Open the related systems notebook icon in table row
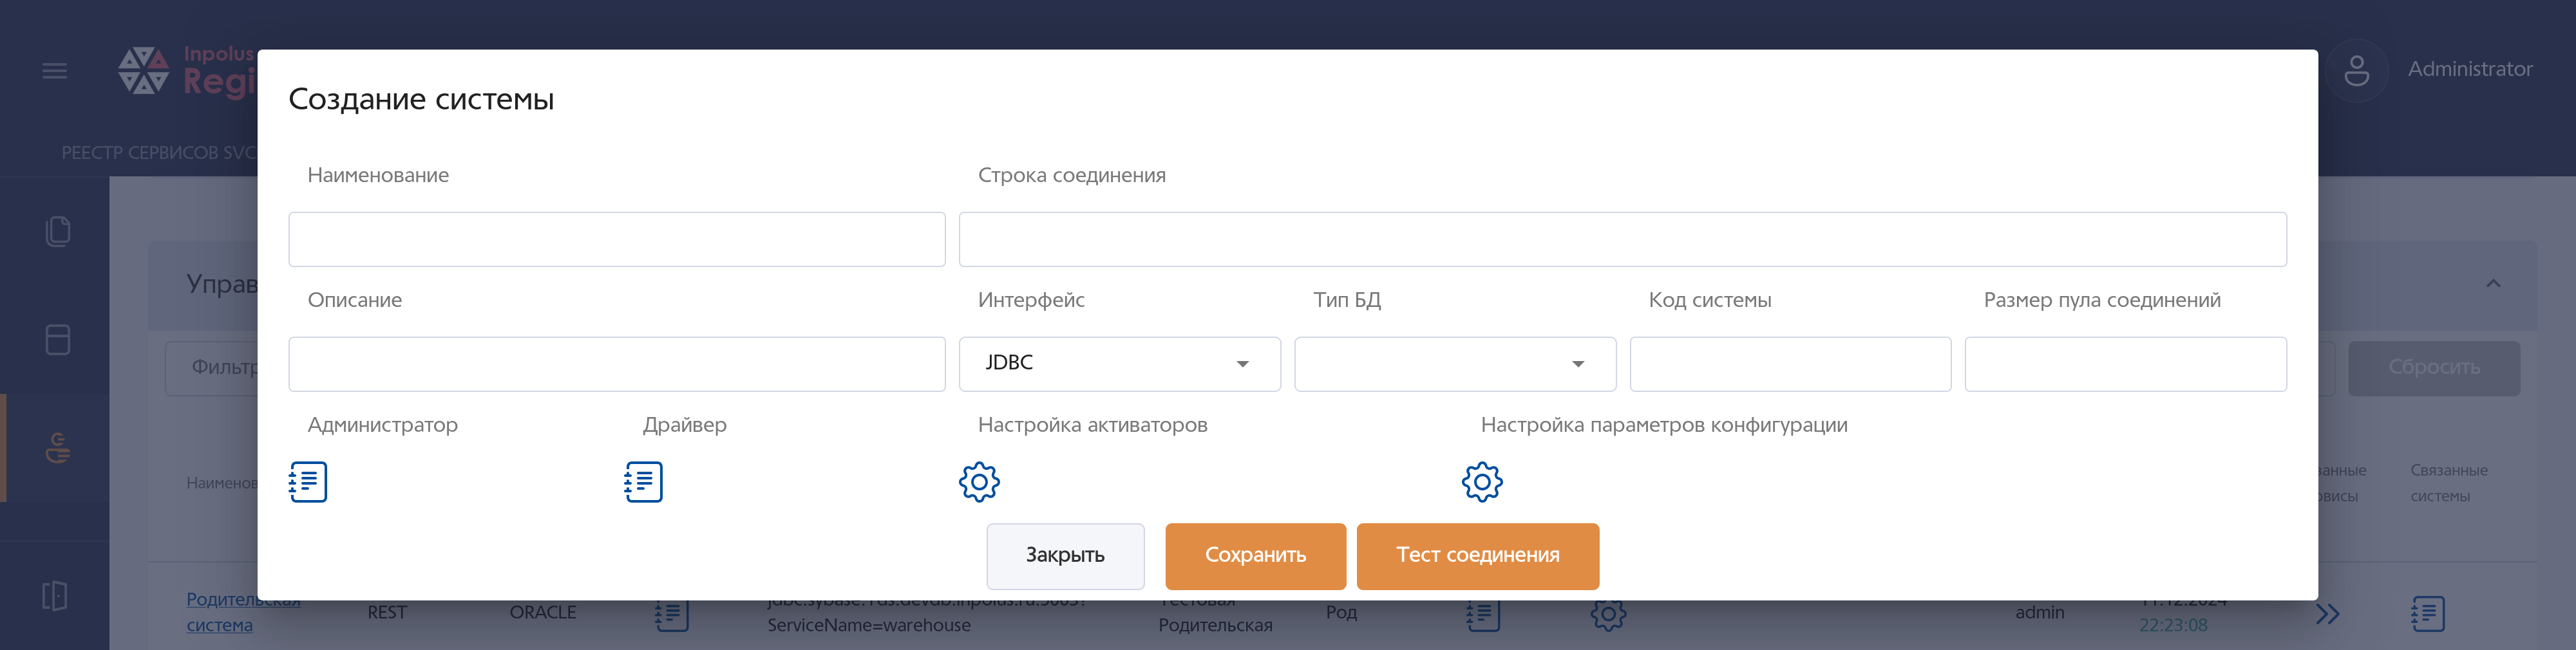The image size is (2576, 650). pyautogui.click(x=2427, y=614)
